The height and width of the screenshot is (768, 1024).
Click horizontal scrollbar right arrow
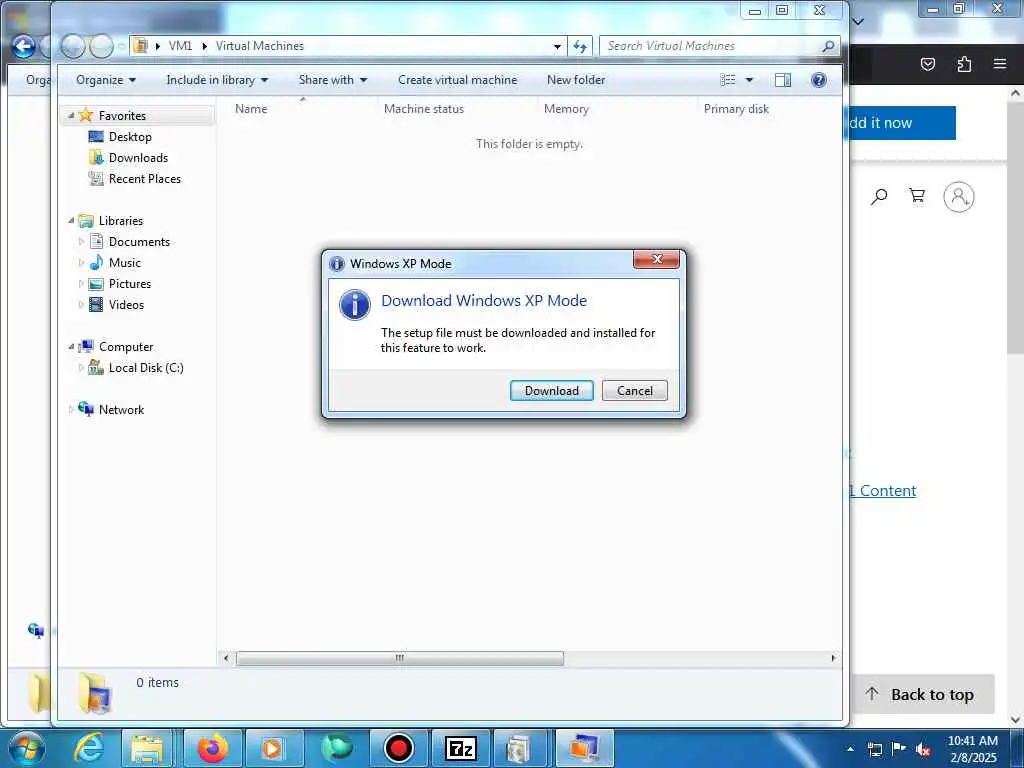pyautogui.click(x=833, y=658)
